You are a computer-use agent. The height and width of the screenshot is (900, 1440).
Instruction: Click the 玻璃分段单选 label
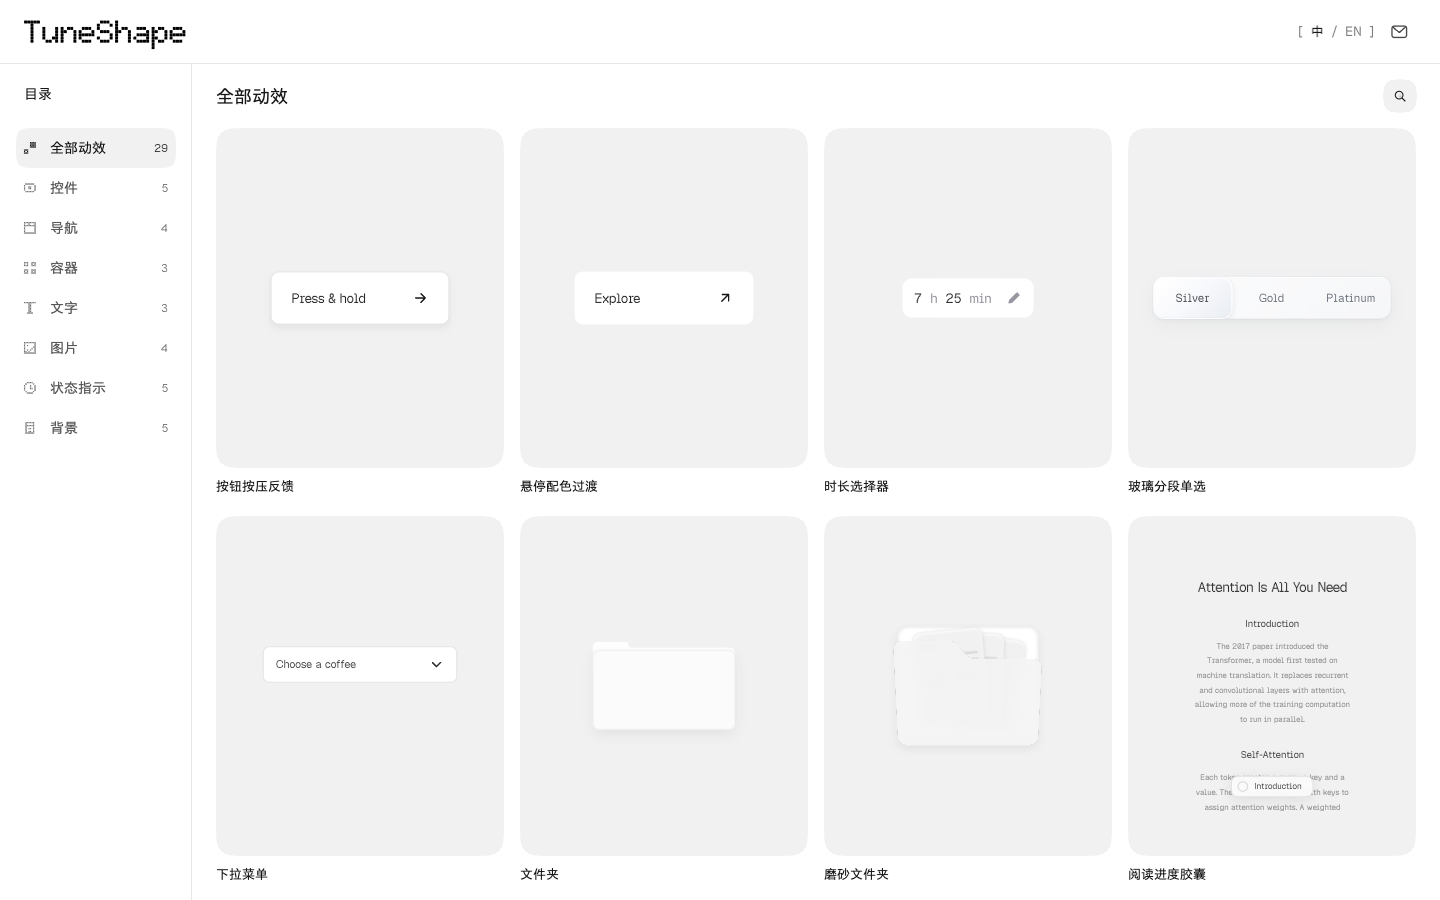pyautogui.click(x=1167, y=486)
